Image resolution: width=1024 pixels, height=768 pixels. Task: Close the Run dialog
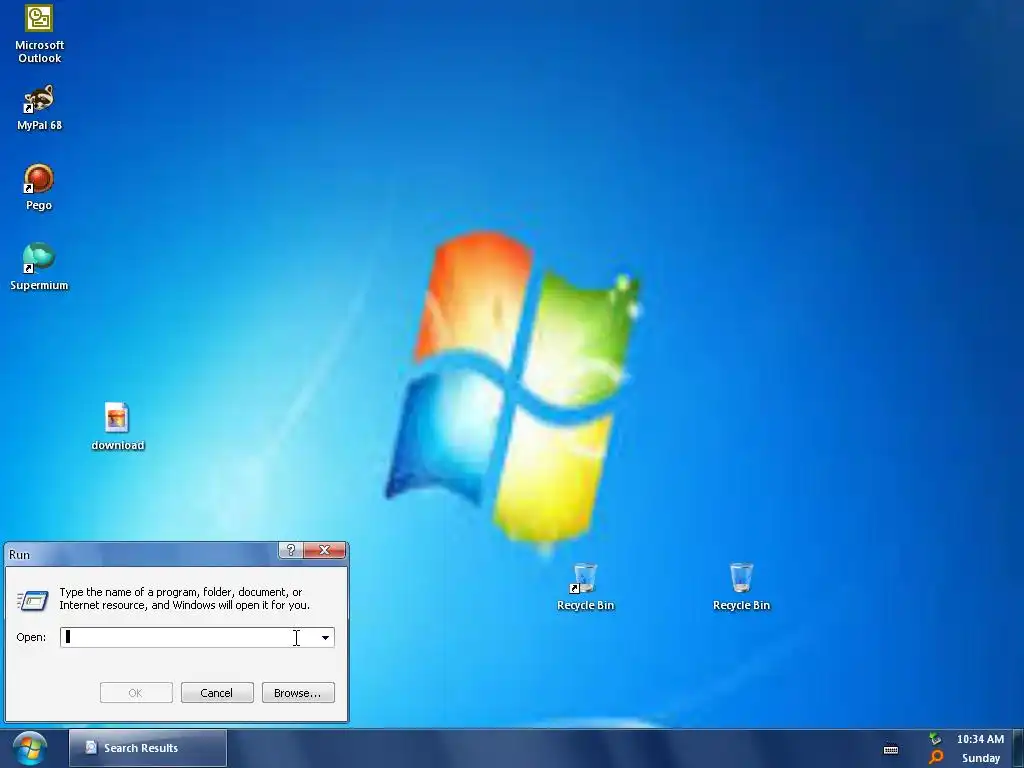[325, 551]
